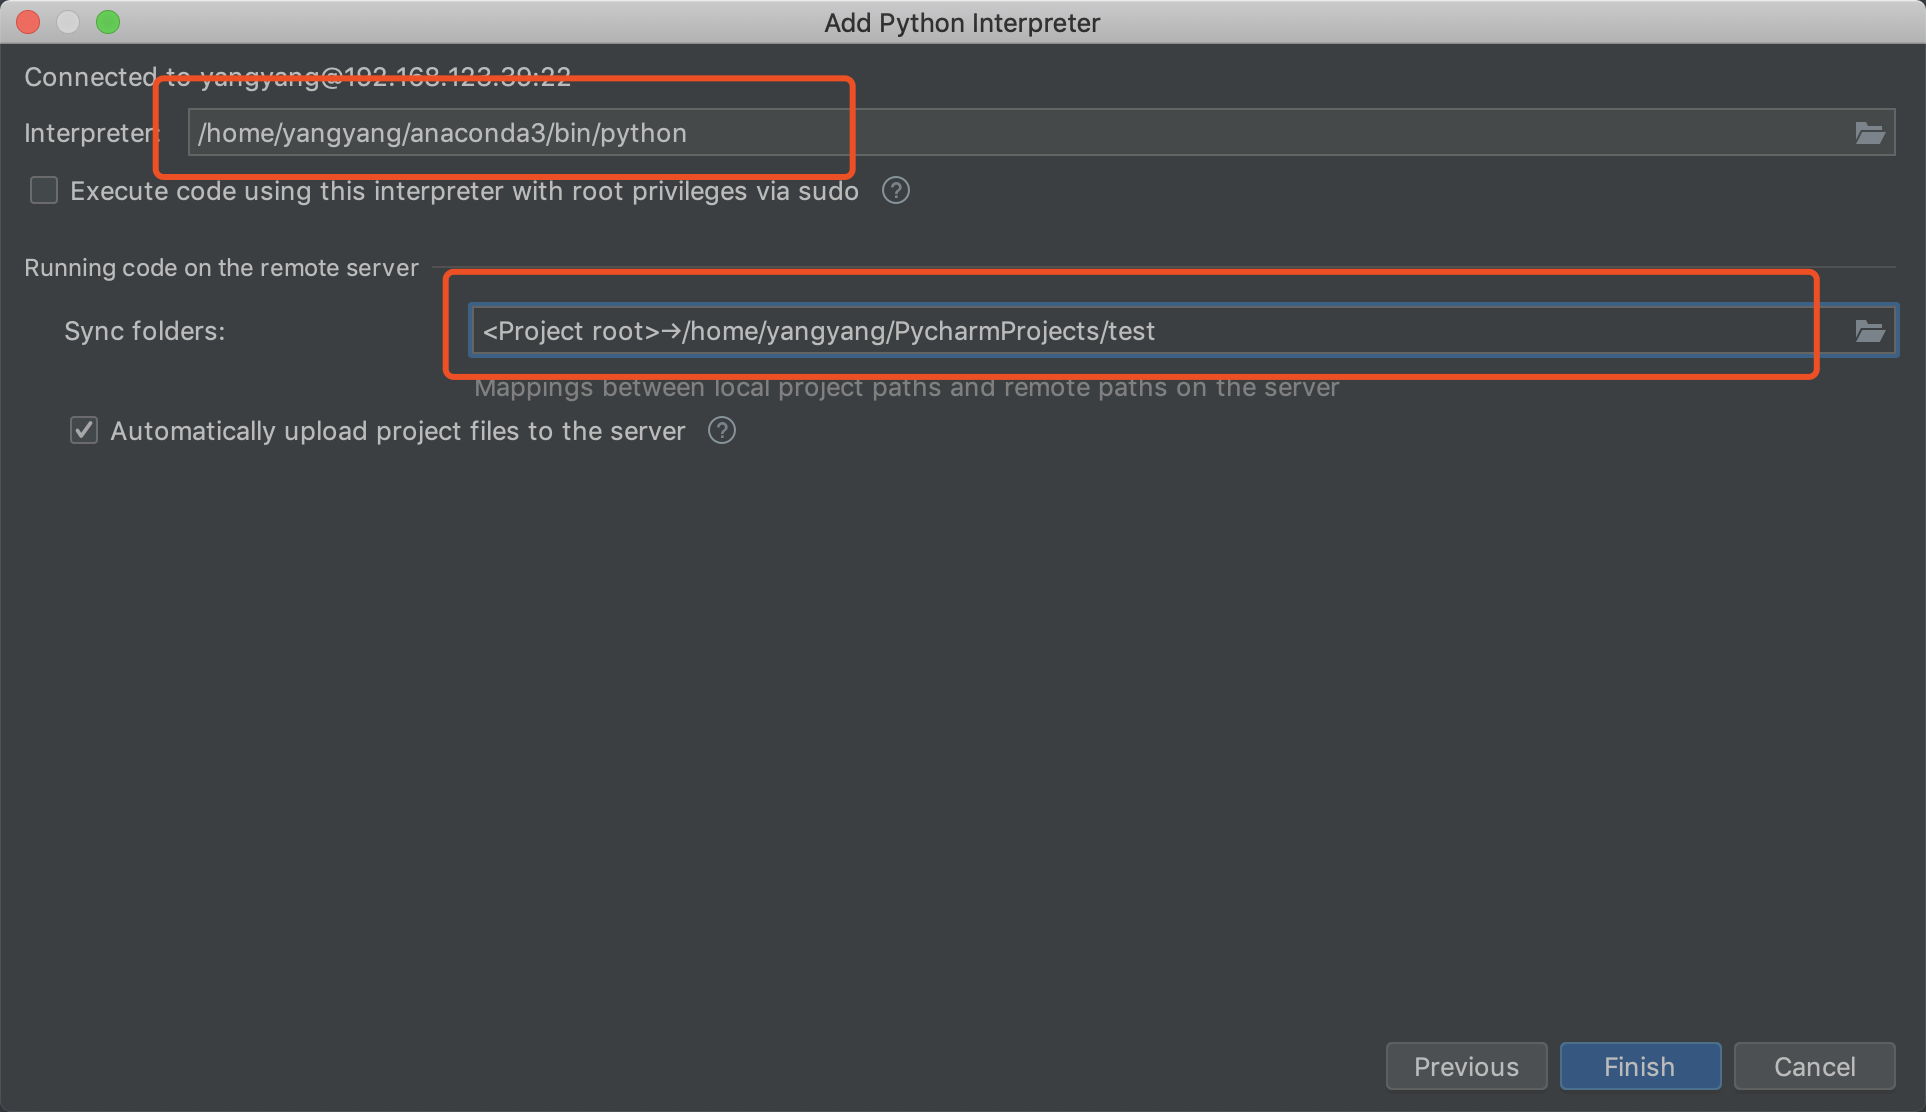This screenshot has height=1112, width=1926.
Task: Click the 'Sync folders:' label
Action: (144, 330)
